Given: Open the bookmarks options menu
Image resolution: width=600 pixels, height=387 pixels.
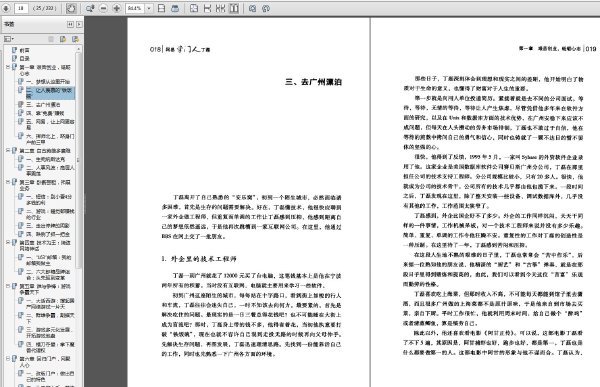Looking at the screenshot, I should (8, 39).
